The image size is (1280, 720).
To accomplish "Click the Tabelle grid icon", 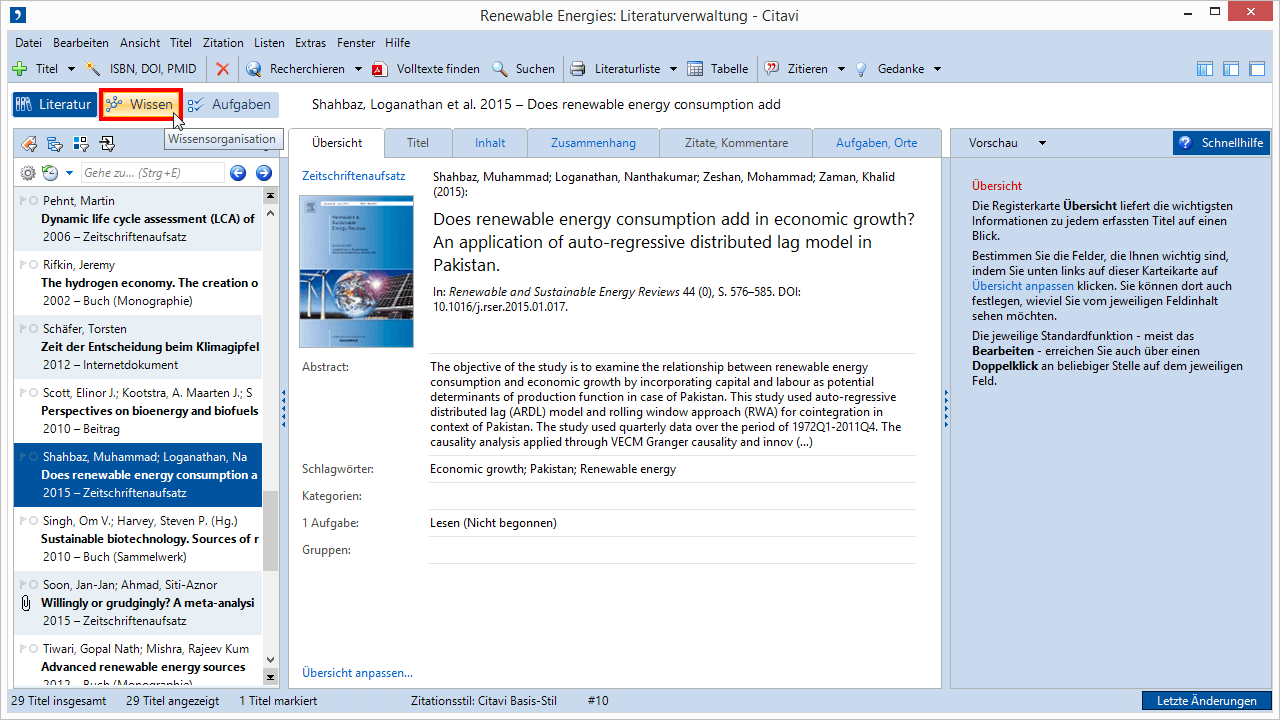I will point(696,69).
